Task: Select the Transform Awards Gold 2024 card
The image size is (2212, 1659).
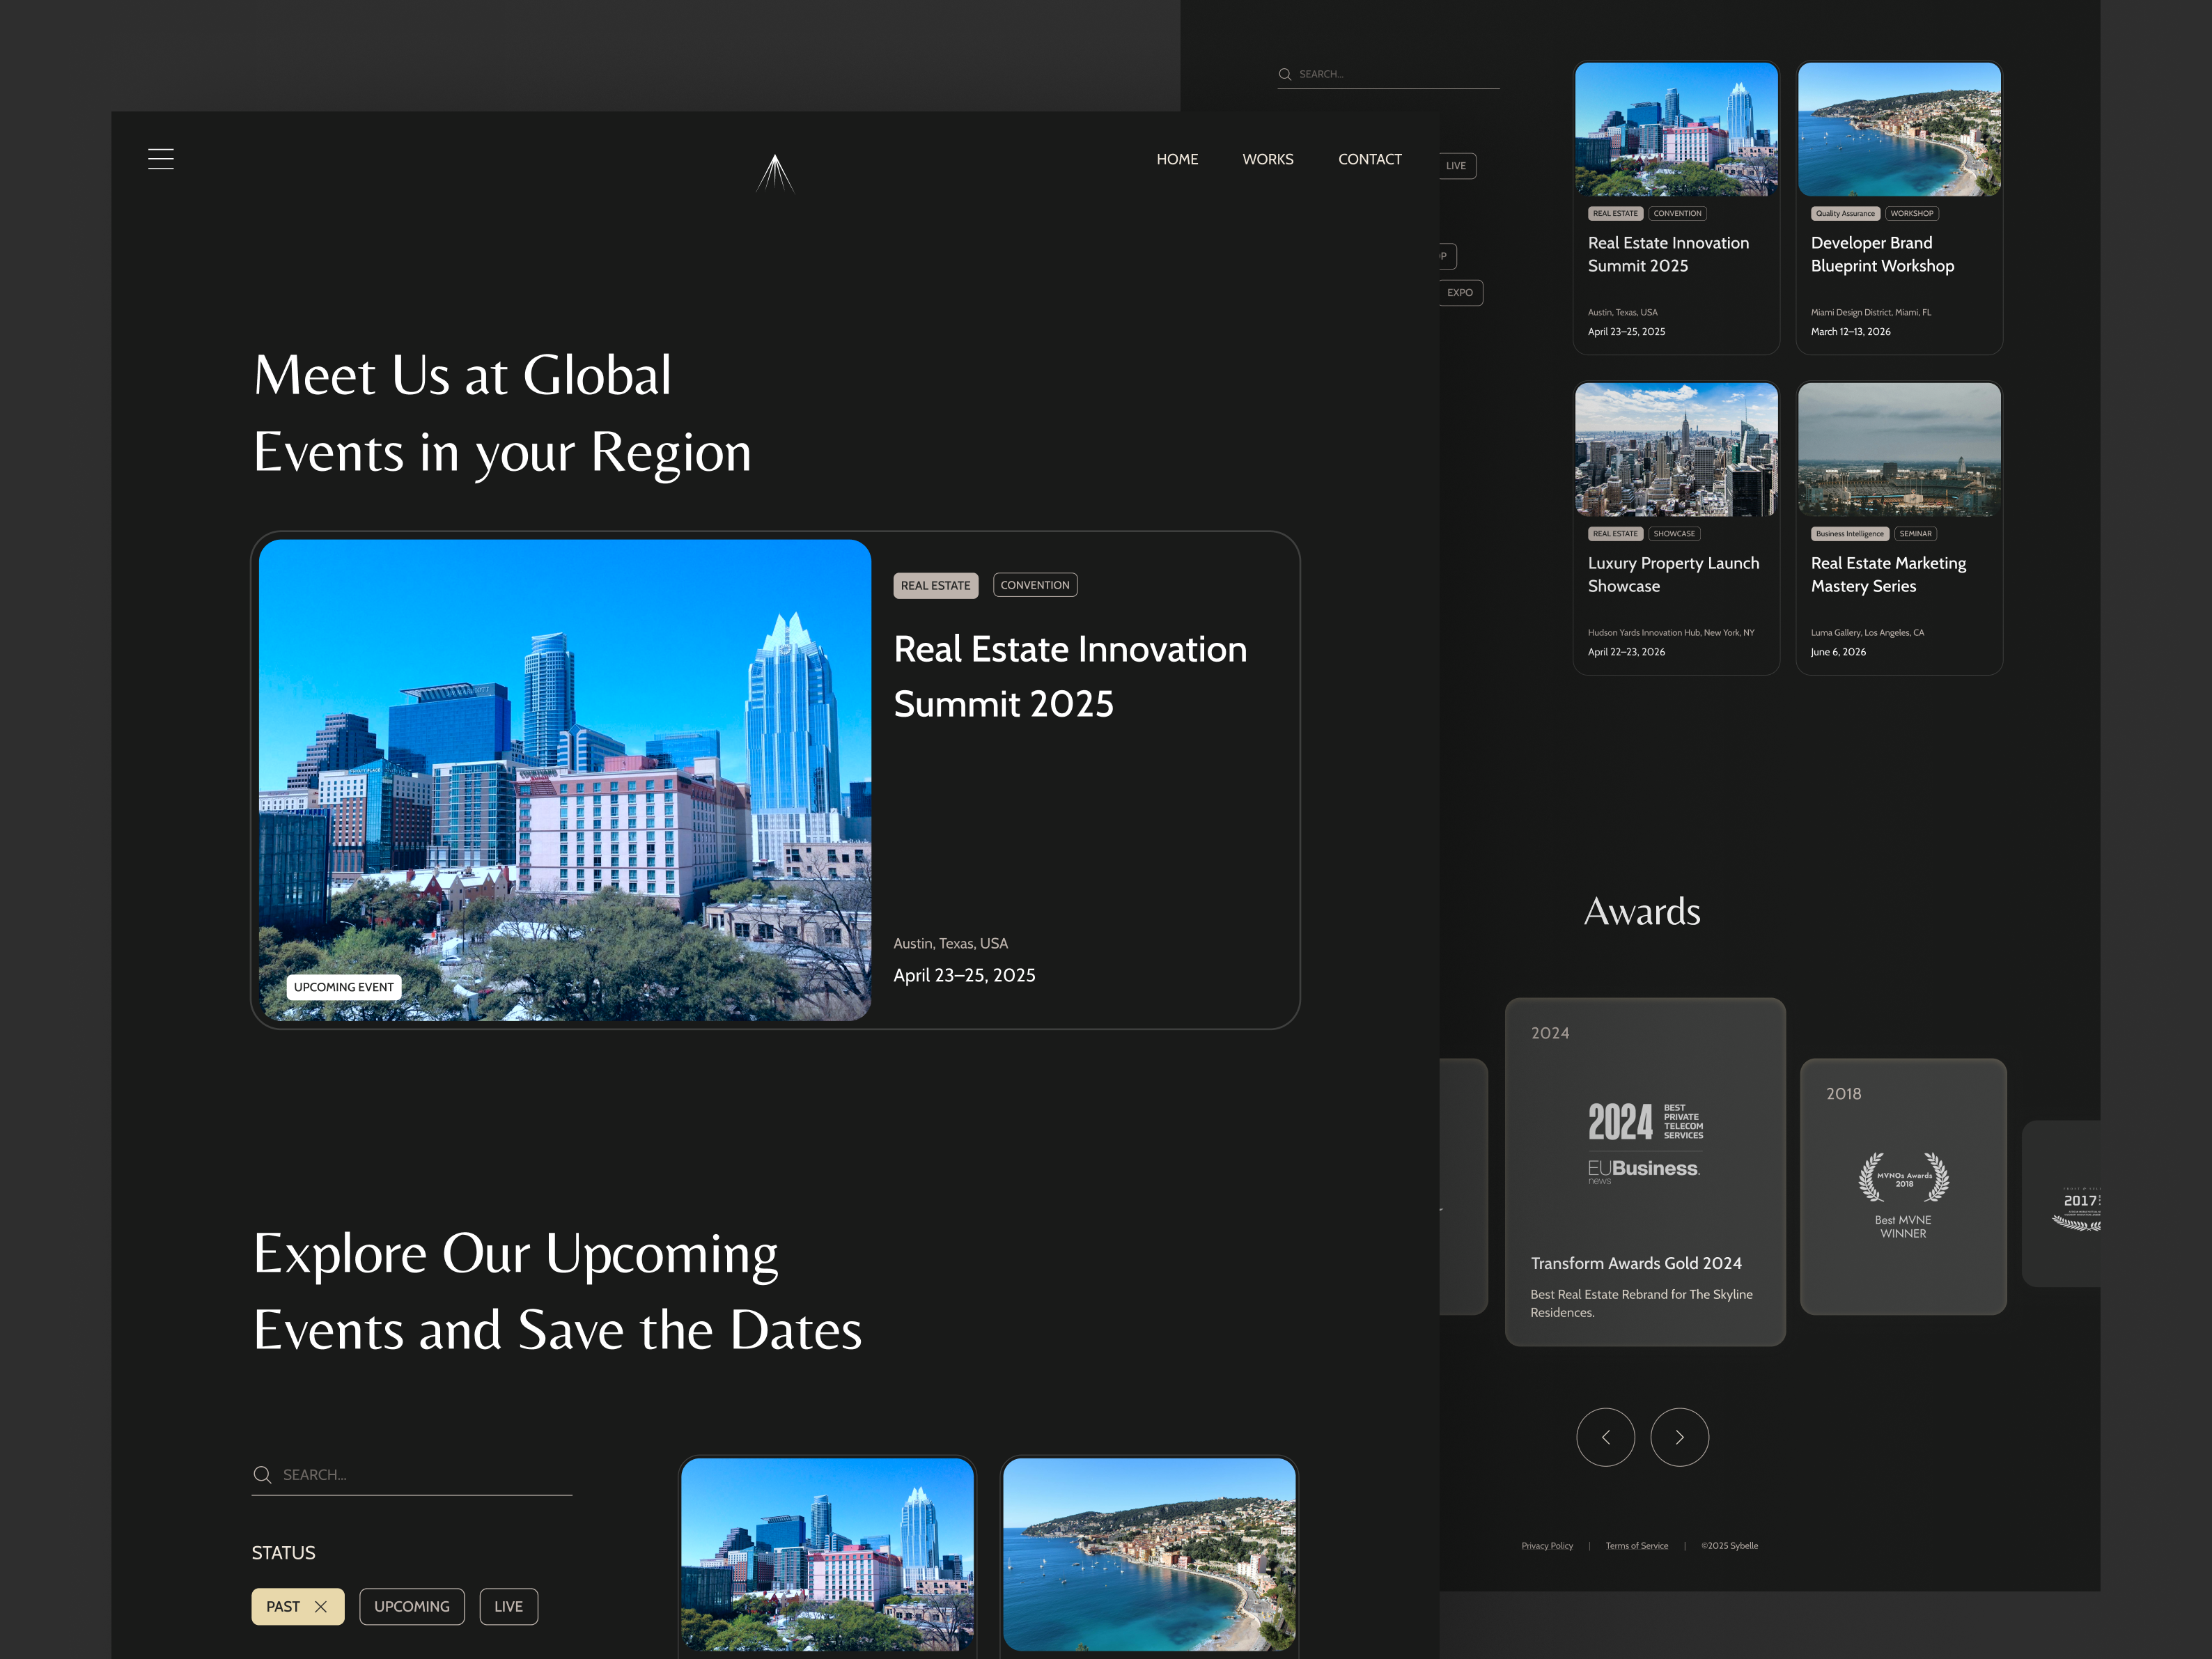Action: click(1645, 1170)
